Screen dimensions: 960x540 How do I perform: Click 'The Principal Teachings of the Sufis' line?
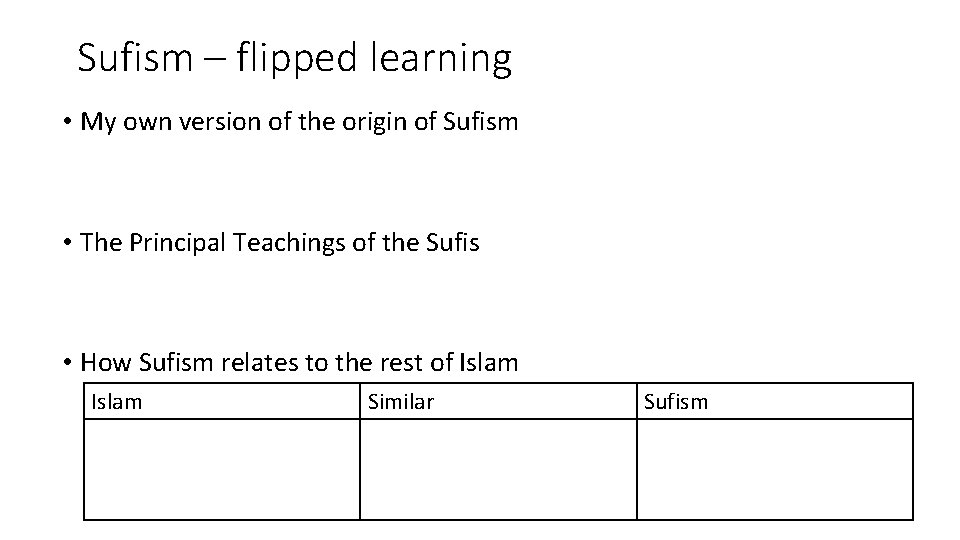point(280,243)
